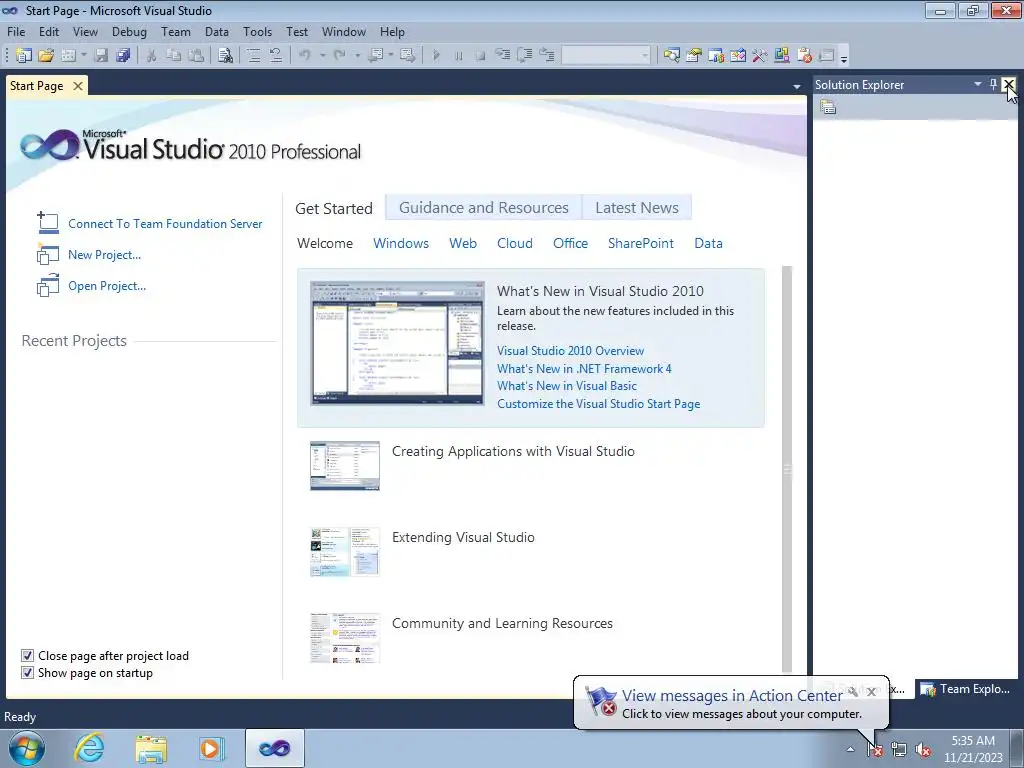Expand the Undo history dropdown arrow
Image resolution: width=1024 pixels, height=768 pixels.
tap(322, 56)
